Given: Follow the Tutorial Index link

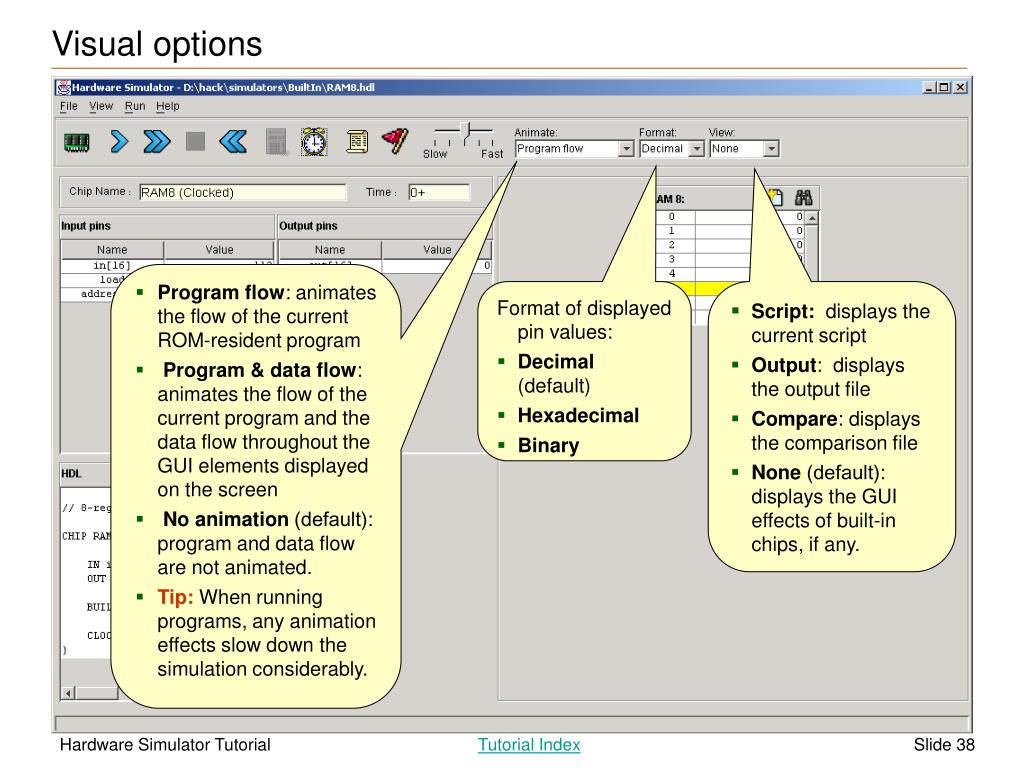Looking at the screenshot, I should (x=529, y=744).
